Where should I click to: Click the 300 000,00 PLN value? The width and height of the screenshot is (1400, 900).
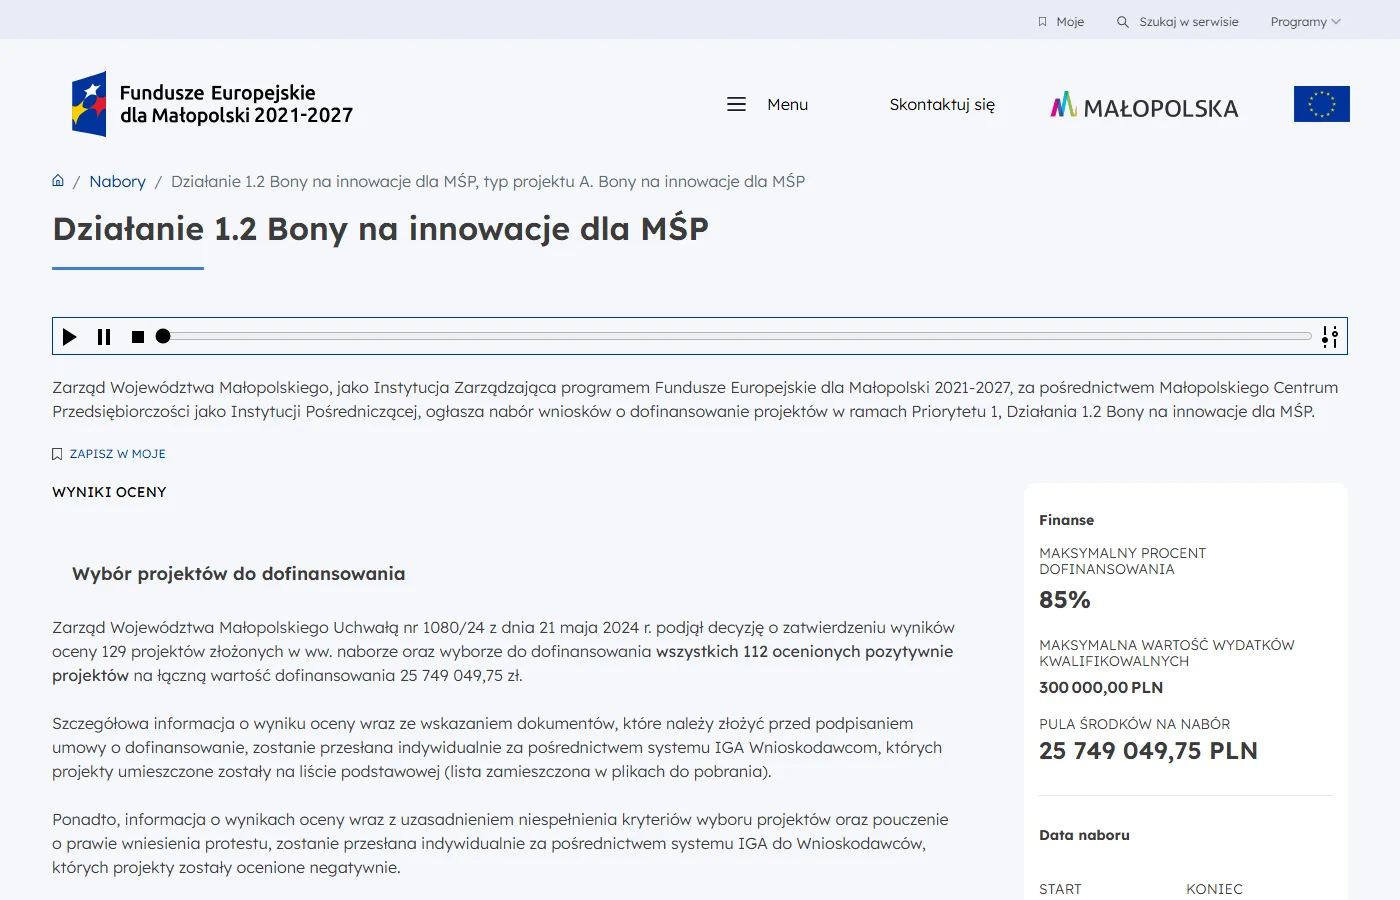[1101, 688]
